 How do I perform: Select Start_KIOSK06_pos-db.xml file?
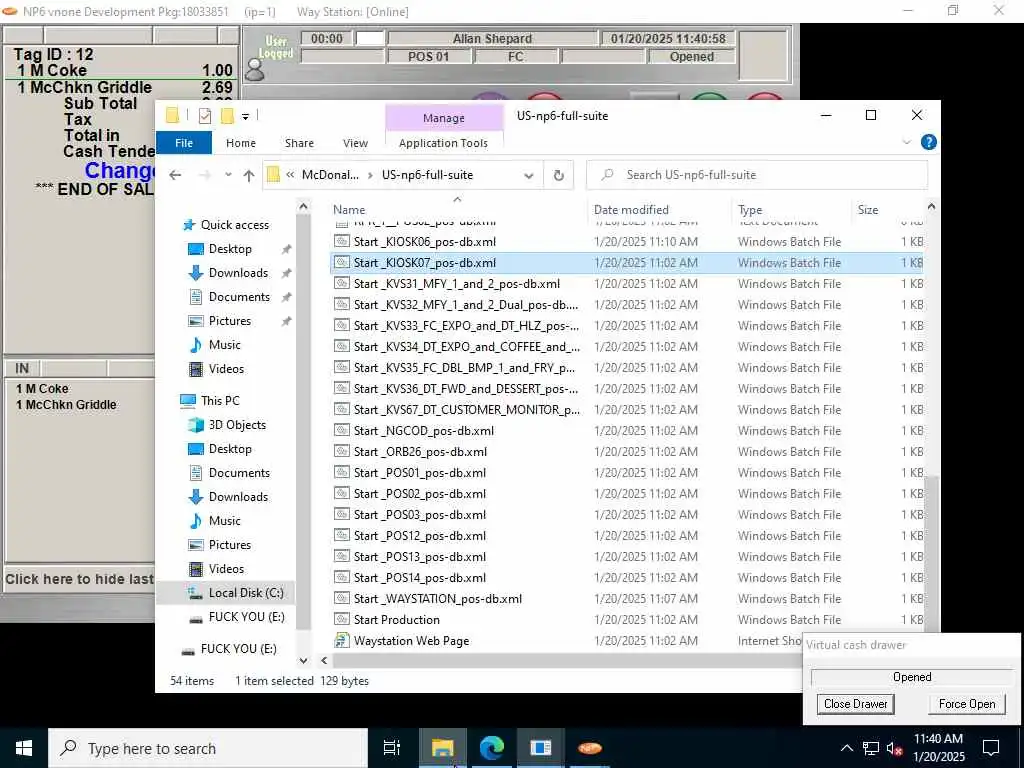click(424, 242)
